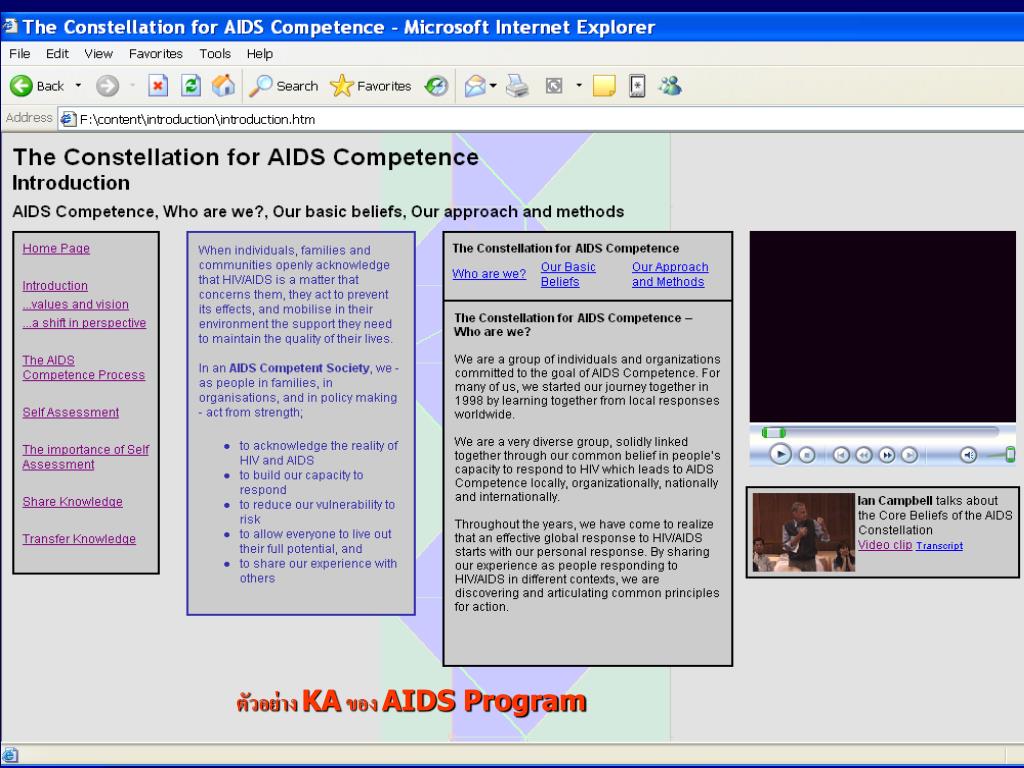Click the IE window title bar icon
Viewport: 1024px width, 768px height.
point(10,26)
